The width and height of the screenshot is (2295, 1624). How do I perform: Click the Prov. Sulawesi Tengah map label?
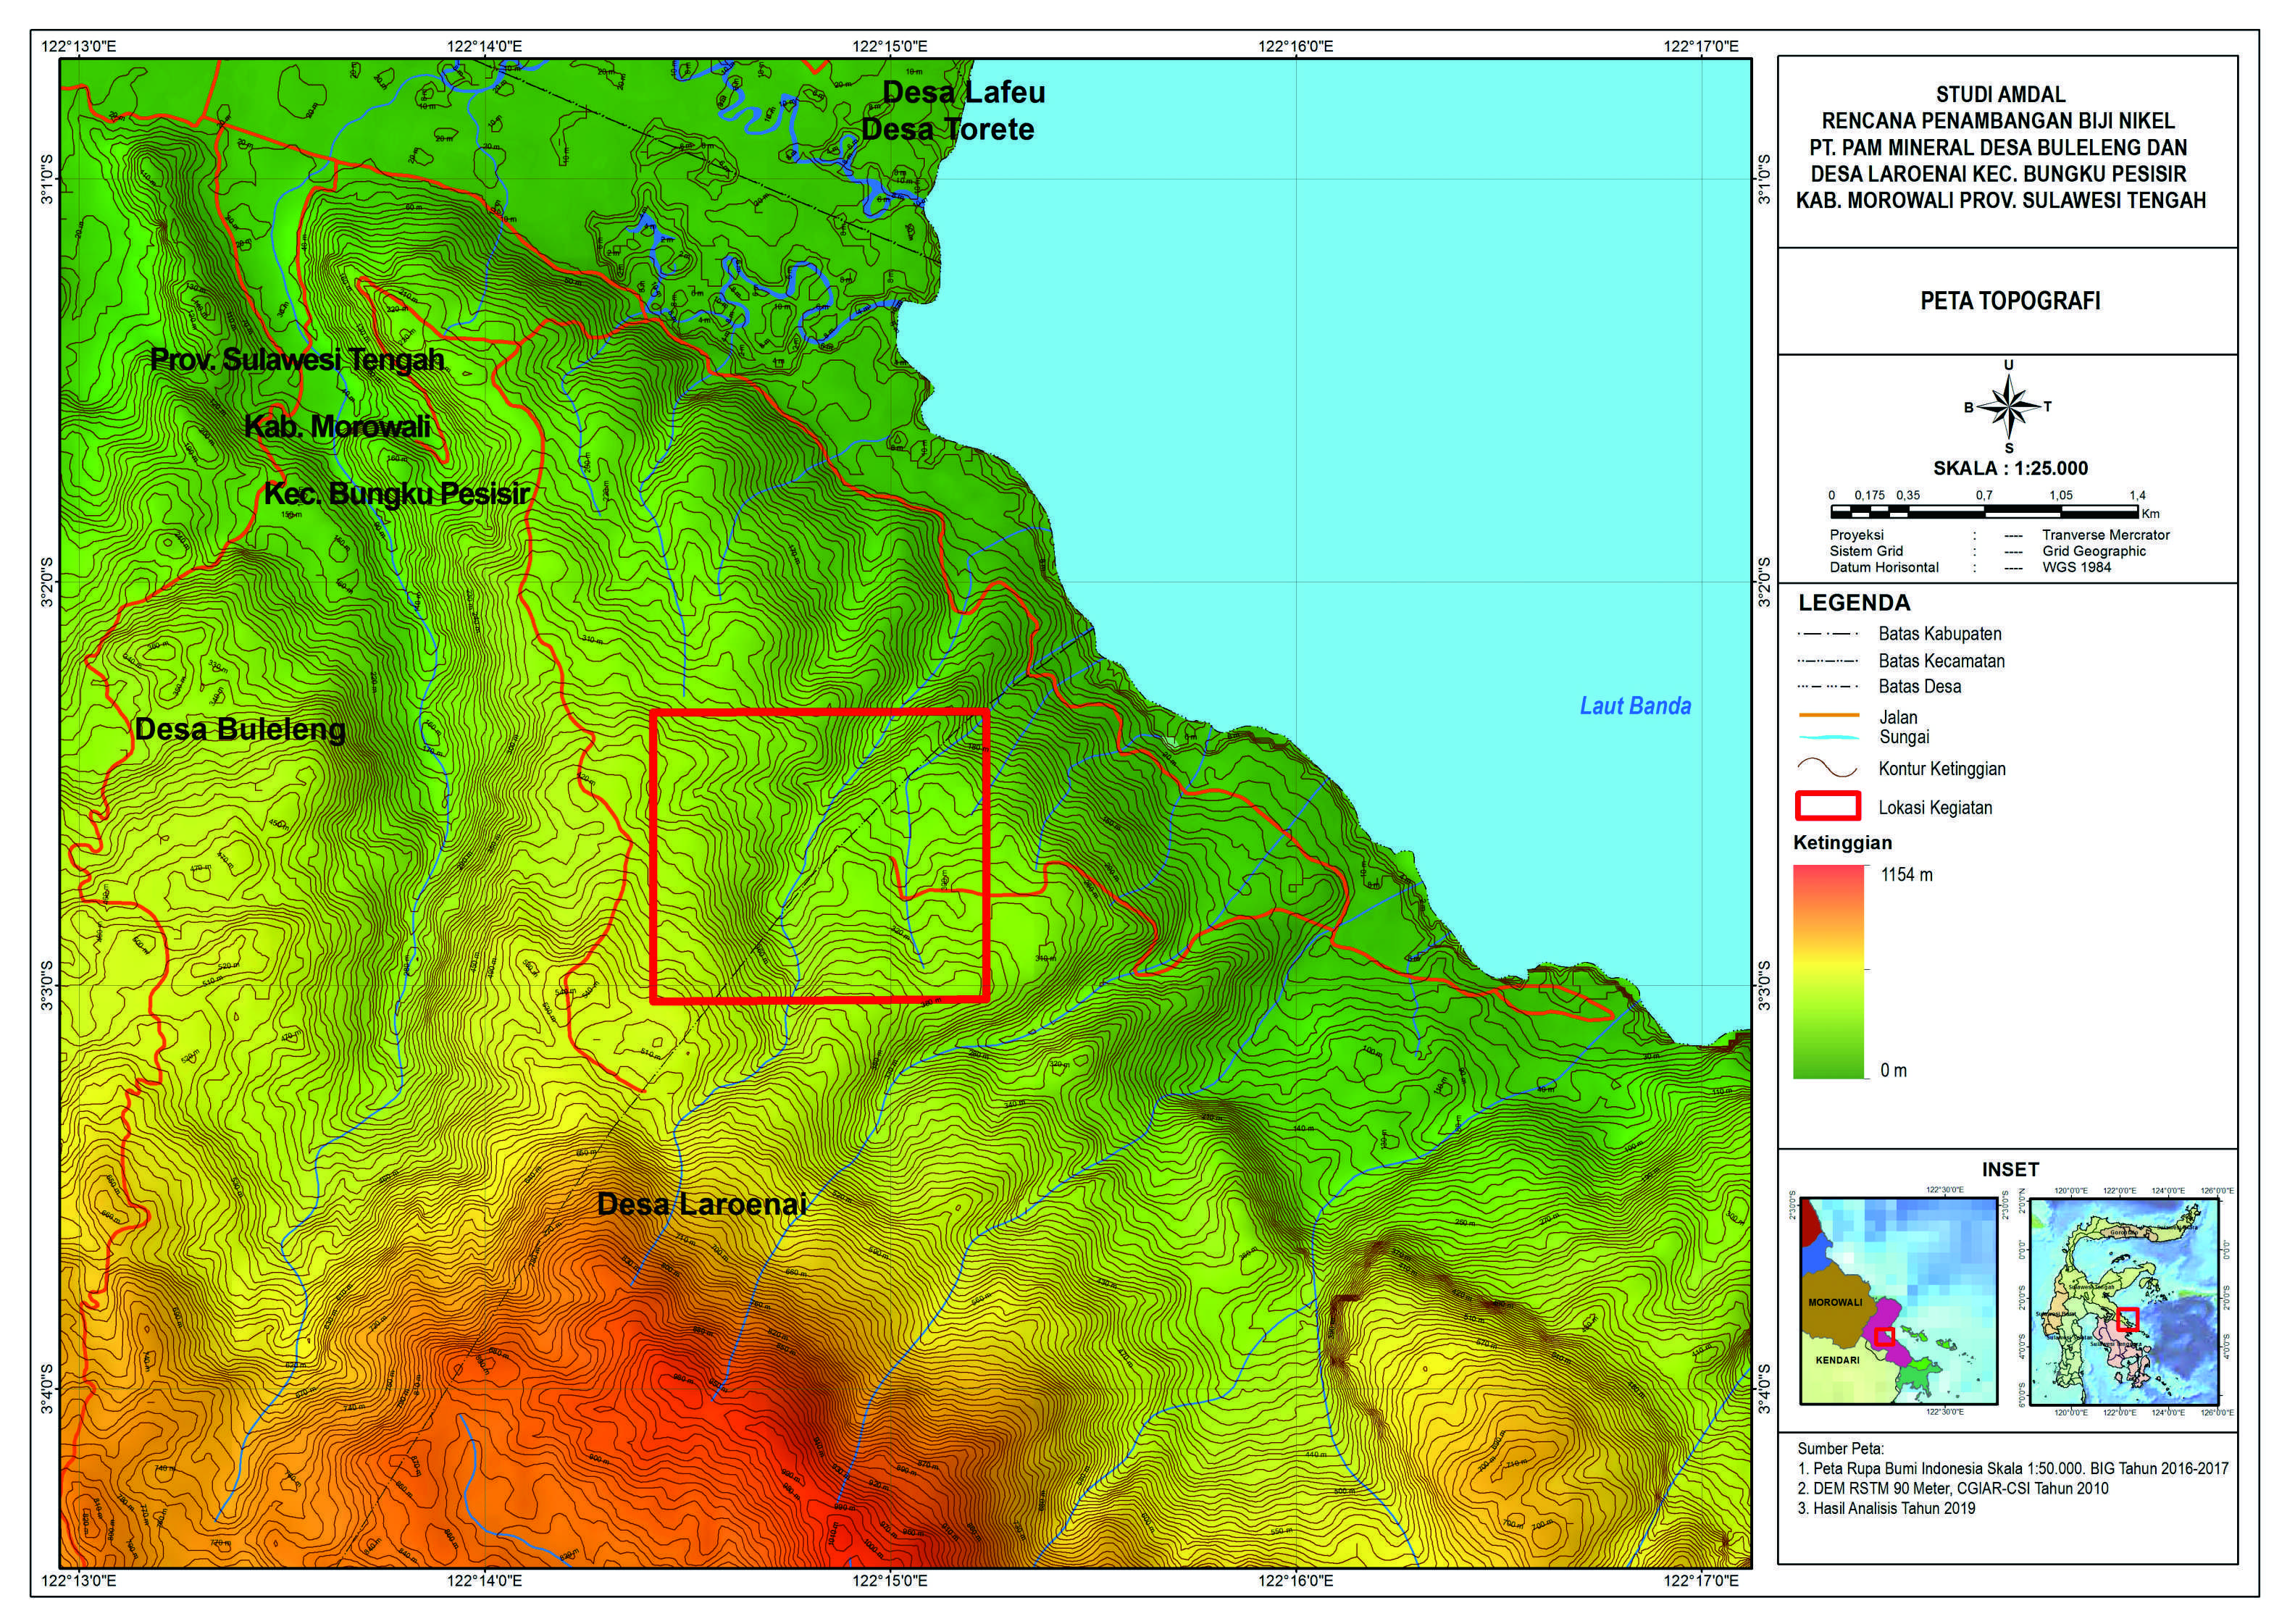pos(297,359)
